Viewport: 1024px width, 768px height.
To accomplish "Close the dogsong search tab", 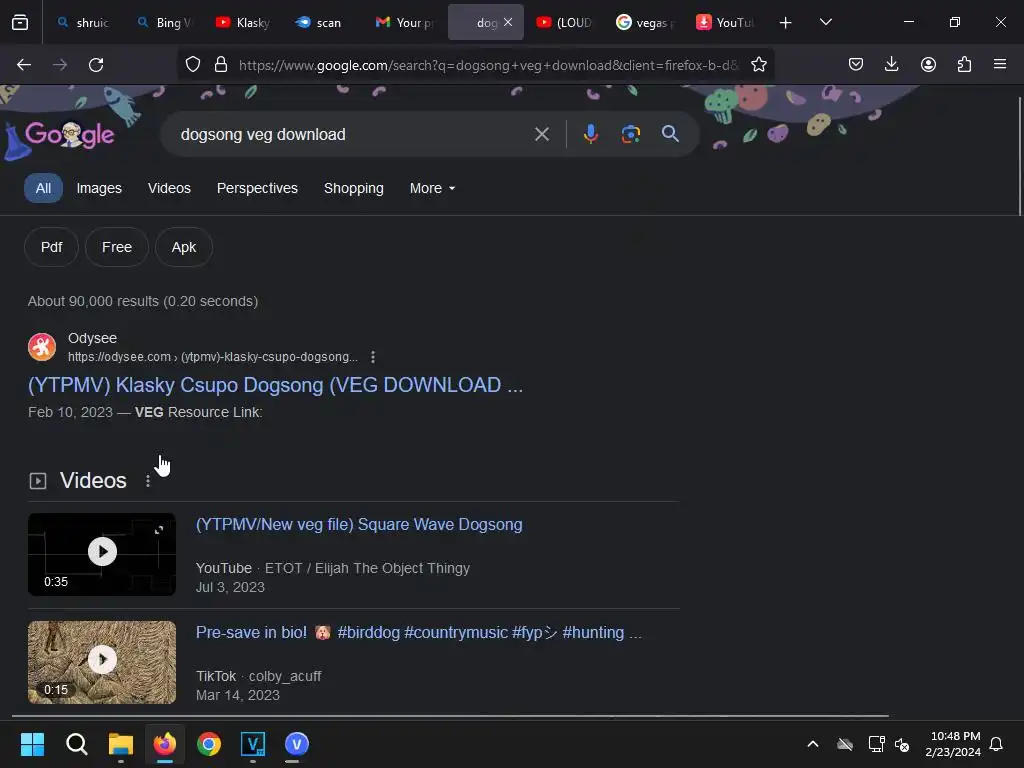I will coord(508,22).
